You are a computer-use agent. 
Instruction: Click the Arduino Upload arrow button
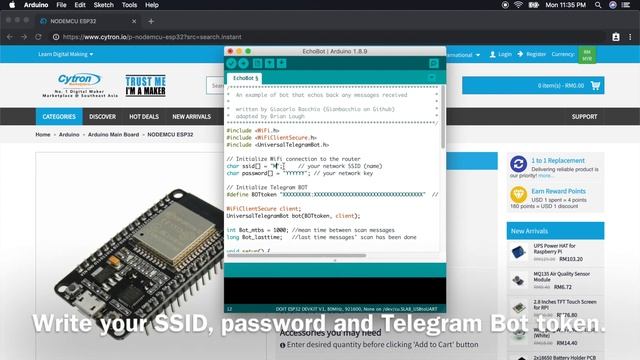pos(243,63)
